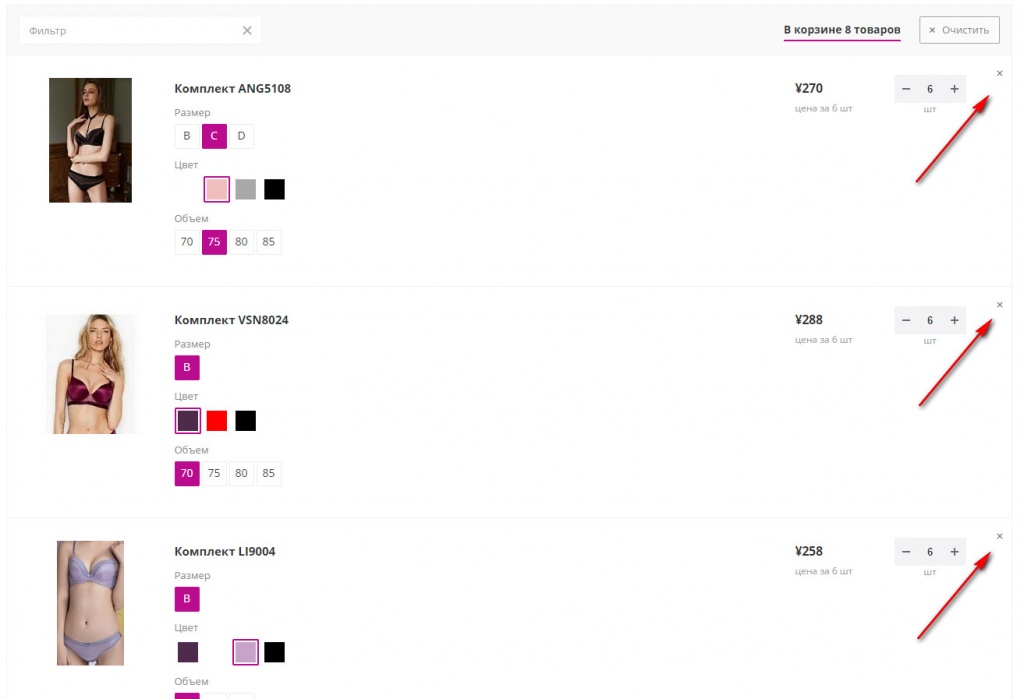Increase quantity of Комплект ANG5108
The image size is (1024, 699).
[x=954, y=89]
